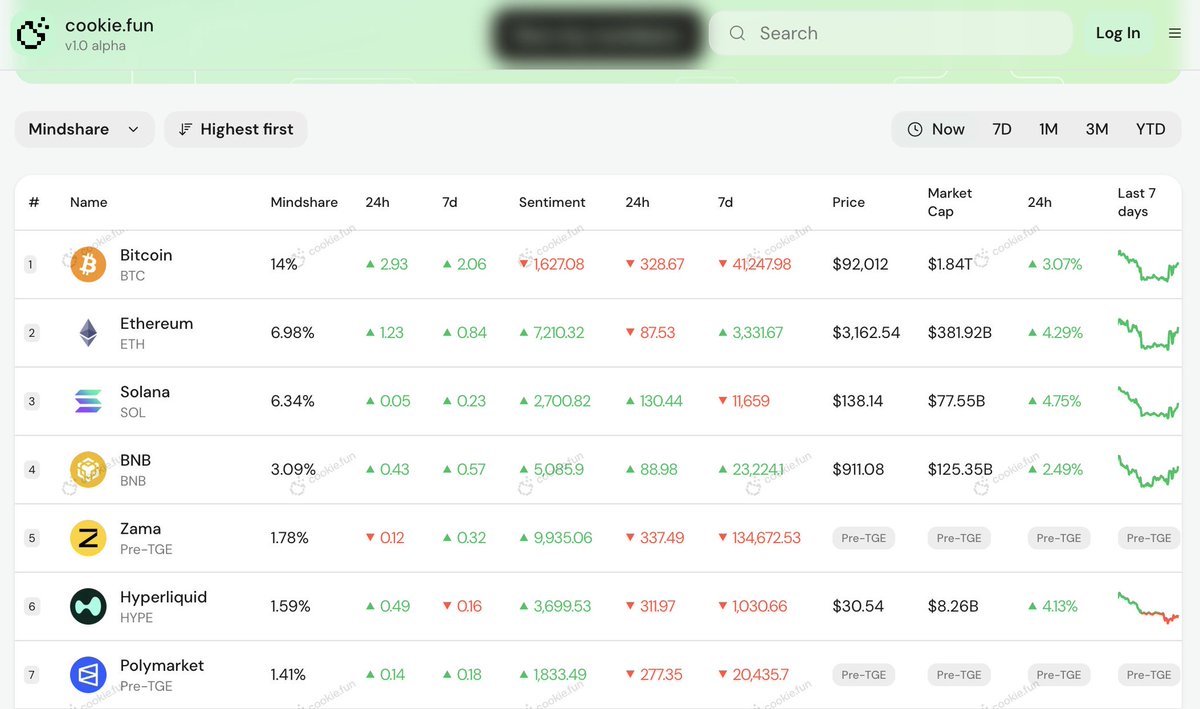Click the Hyperliquid logo icon
This screenshot has width=1200, height=709.
click(x=88, y=606)
